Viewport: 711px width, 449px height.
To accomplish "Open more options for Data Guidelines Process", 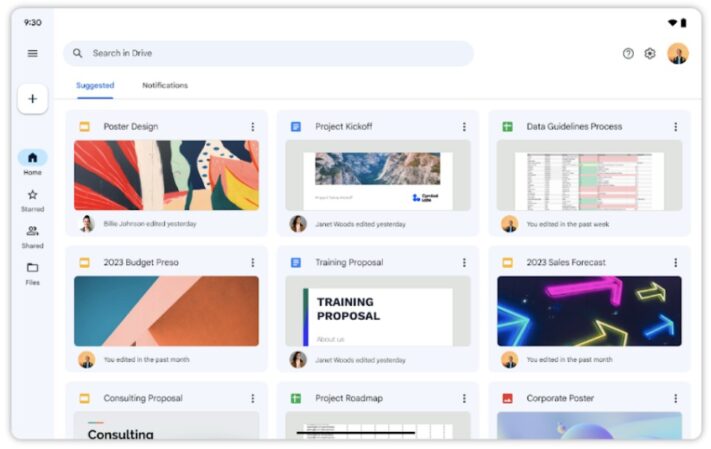I will (x=675, y=127).
